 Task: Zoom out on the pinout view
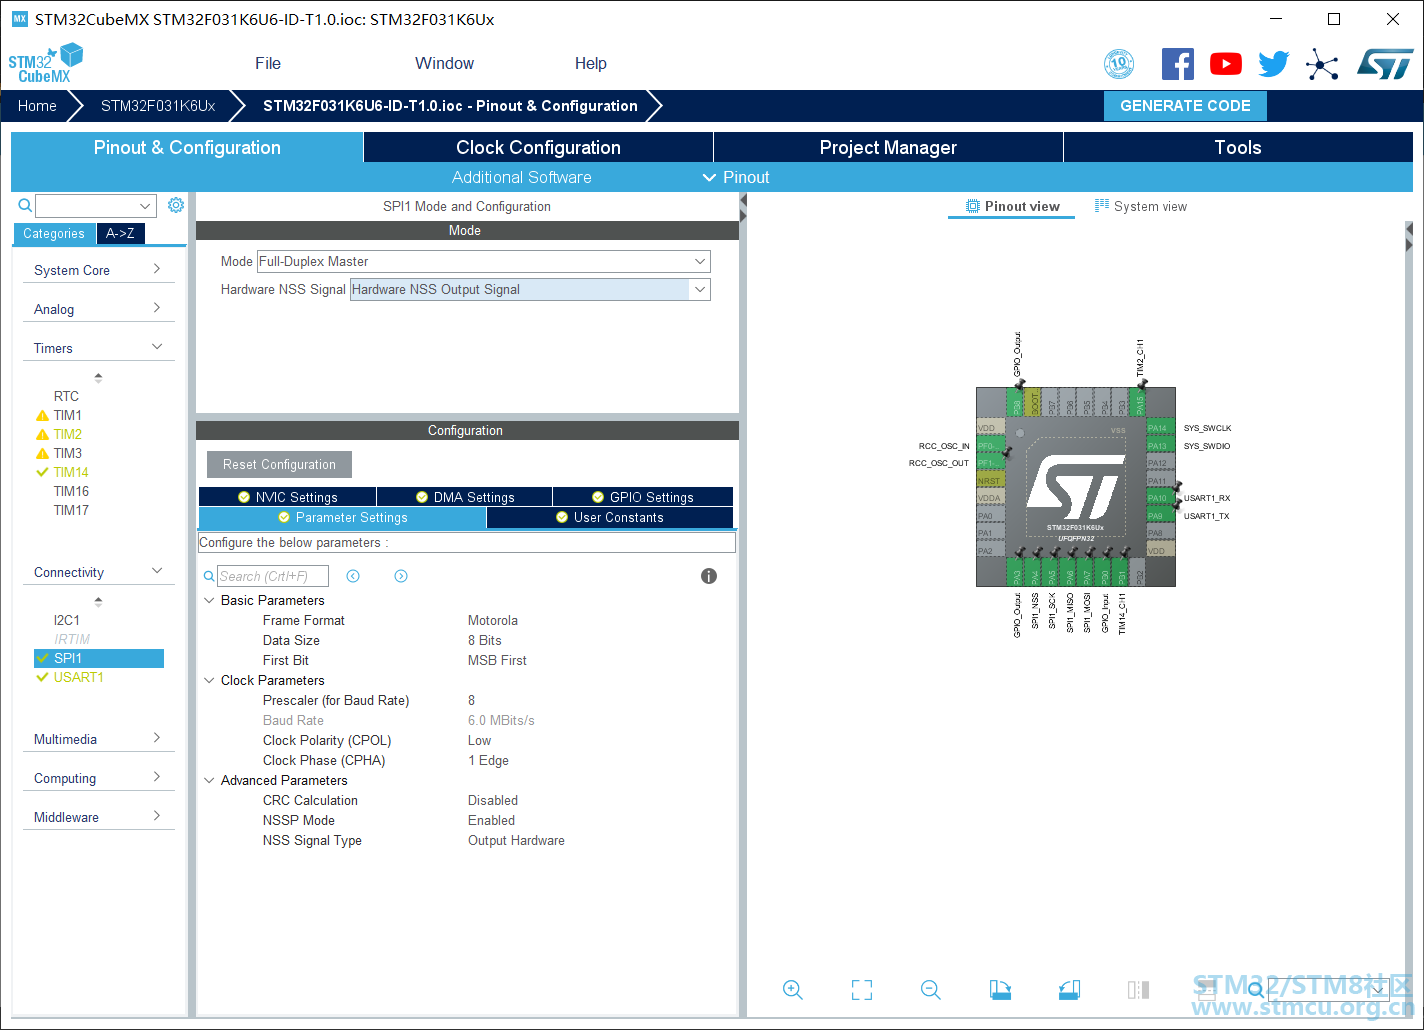pyautogui.click(x=931, y=990)
